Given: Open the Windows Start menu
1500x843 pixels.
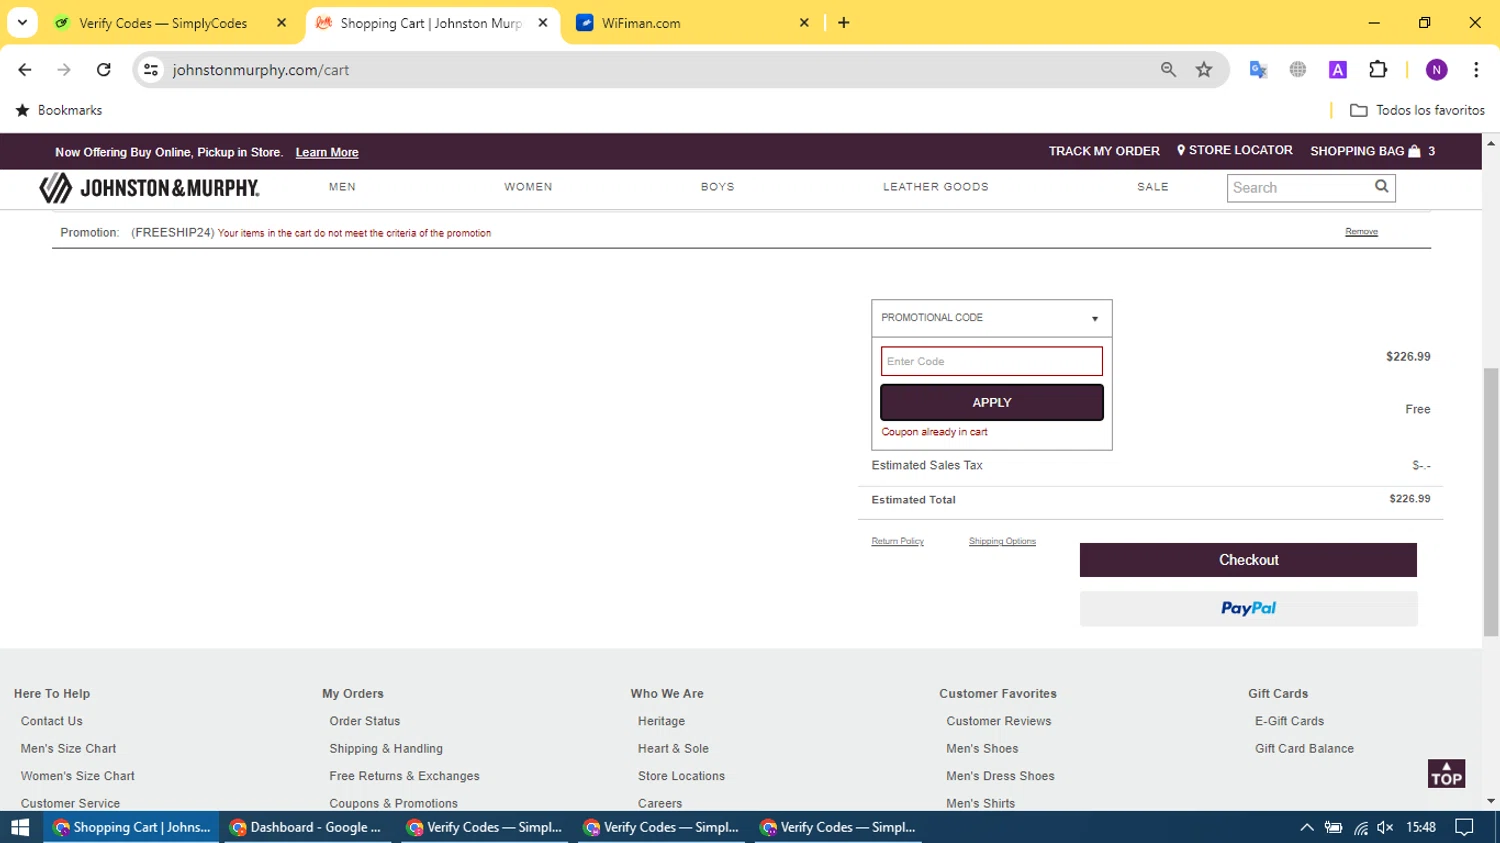Looking at the screenshot, I should pyautogui.click(x=20, y=827).
